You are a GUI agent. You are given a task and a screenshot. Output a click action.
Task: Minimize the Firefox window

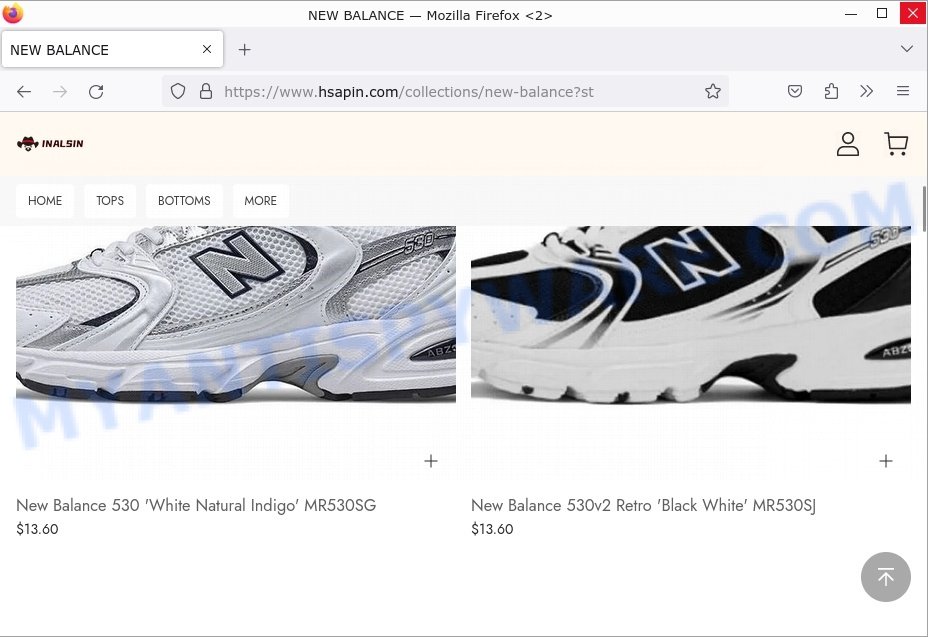pyautogui.click(x=851, y=13)
